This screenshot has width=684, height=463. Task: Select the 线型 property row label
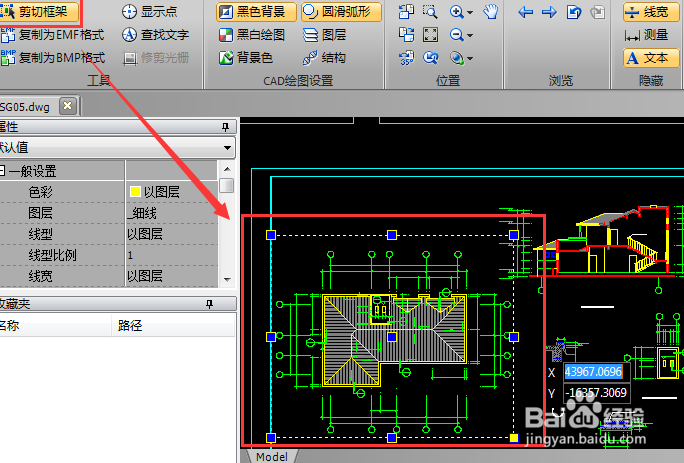[40, 234]
